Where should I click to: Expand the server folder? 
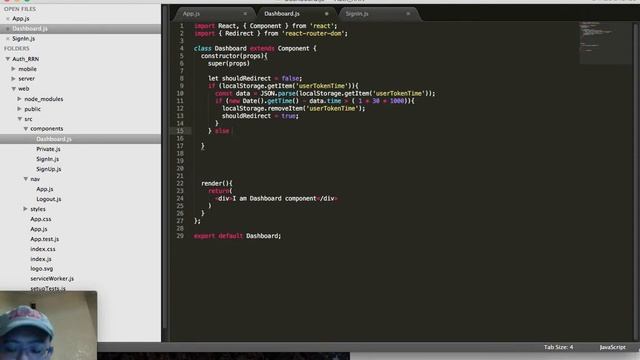click(13, 78)
